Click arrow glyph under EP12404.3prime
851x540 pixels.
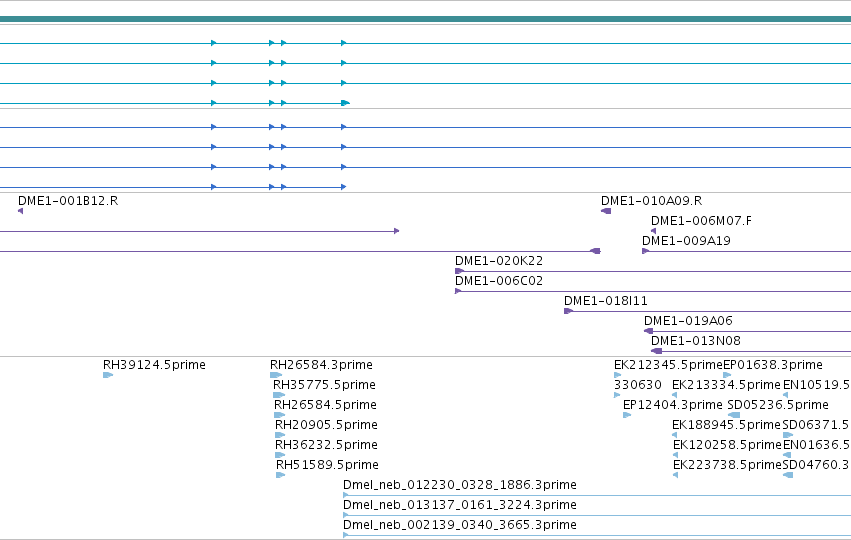click(x=627, y=415)
